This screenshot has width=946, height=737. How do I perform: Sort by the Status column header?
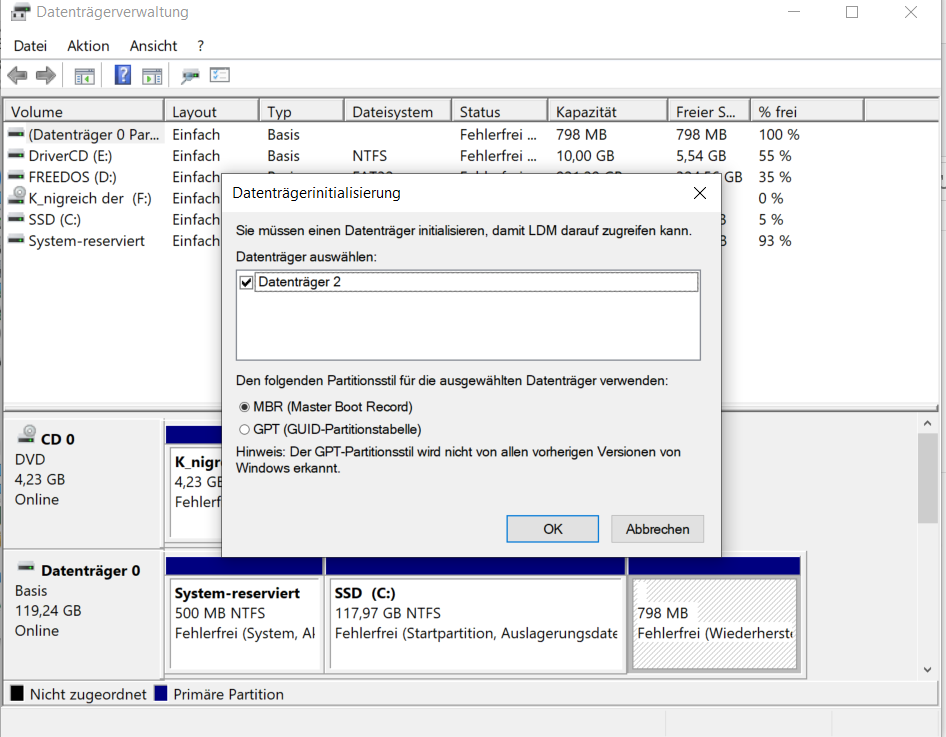[x=500, y=112]
